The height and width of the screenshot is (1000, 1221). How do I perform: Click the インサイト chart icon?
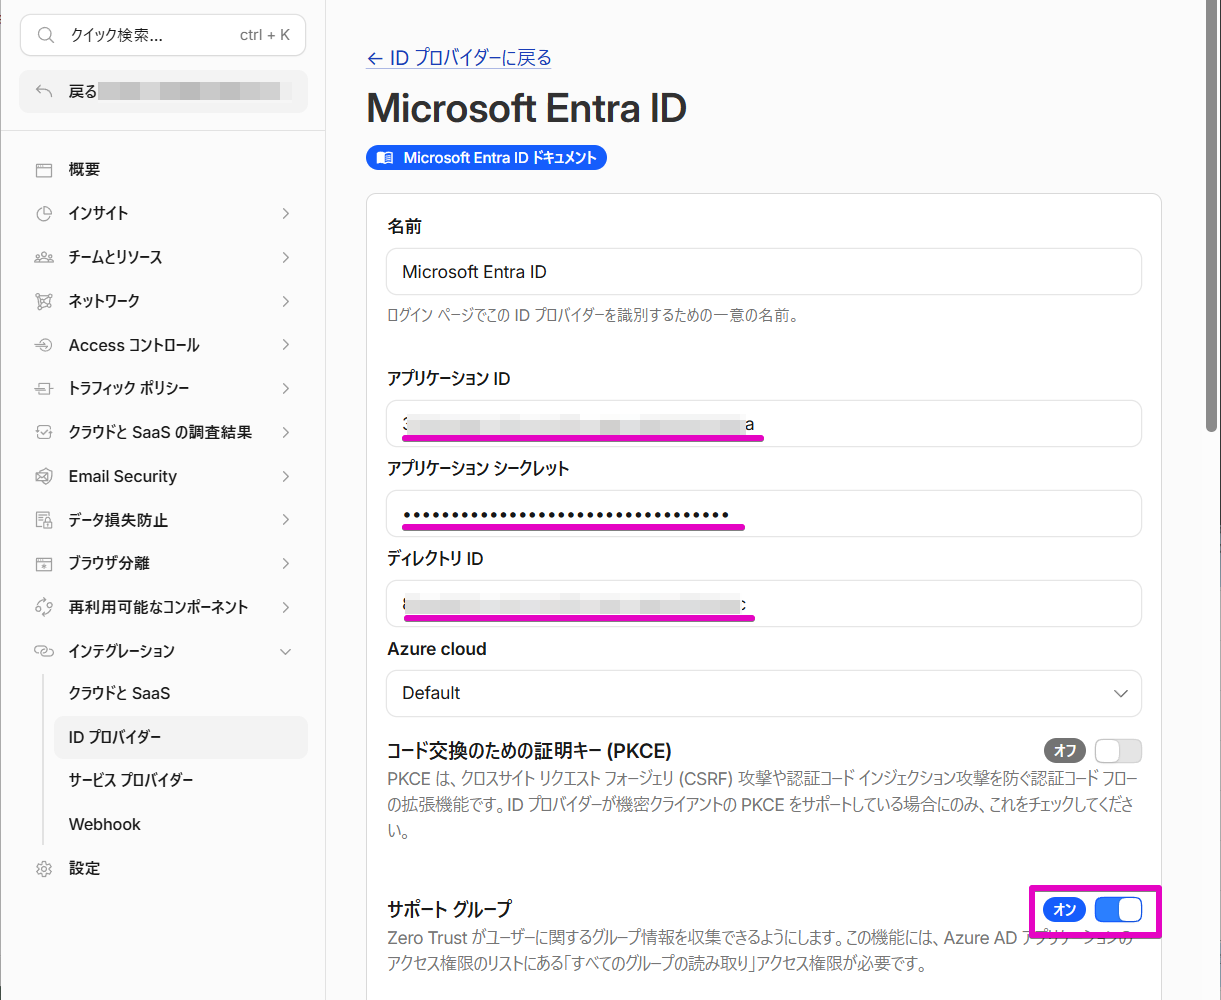(44, 213)
